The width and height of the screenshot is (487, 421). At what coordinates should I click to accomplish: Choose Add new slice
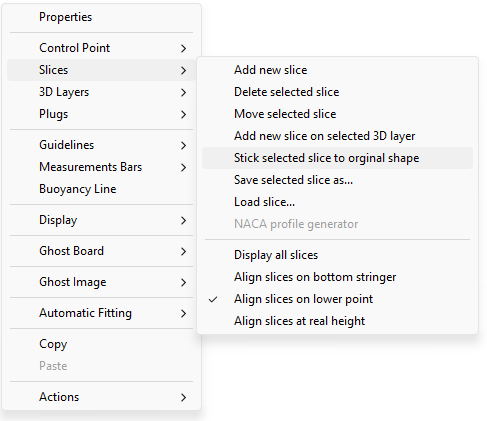click(337, 70)
